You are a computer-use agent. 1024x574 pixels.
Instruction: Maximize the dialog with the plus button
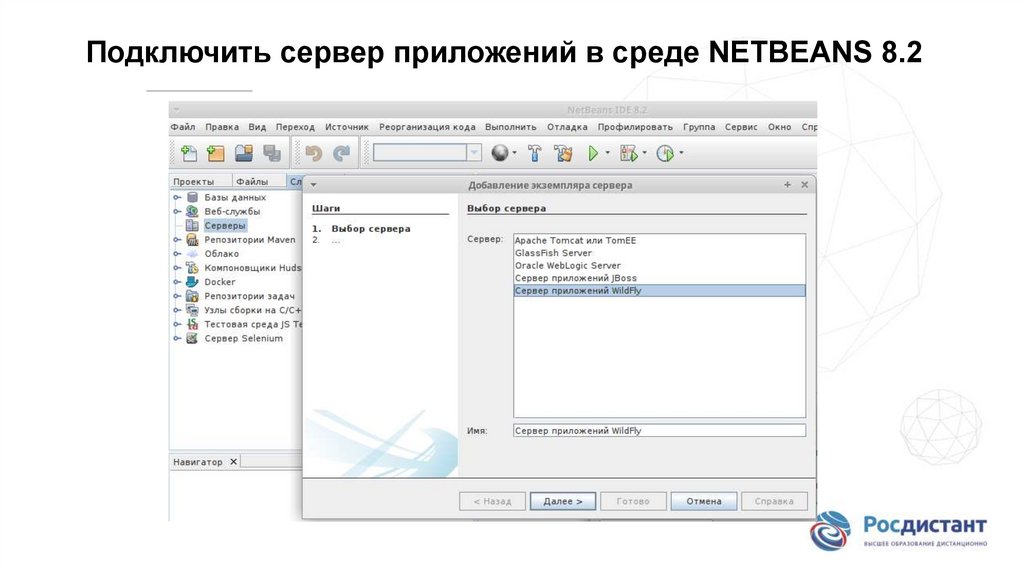(x=788, y=185)
